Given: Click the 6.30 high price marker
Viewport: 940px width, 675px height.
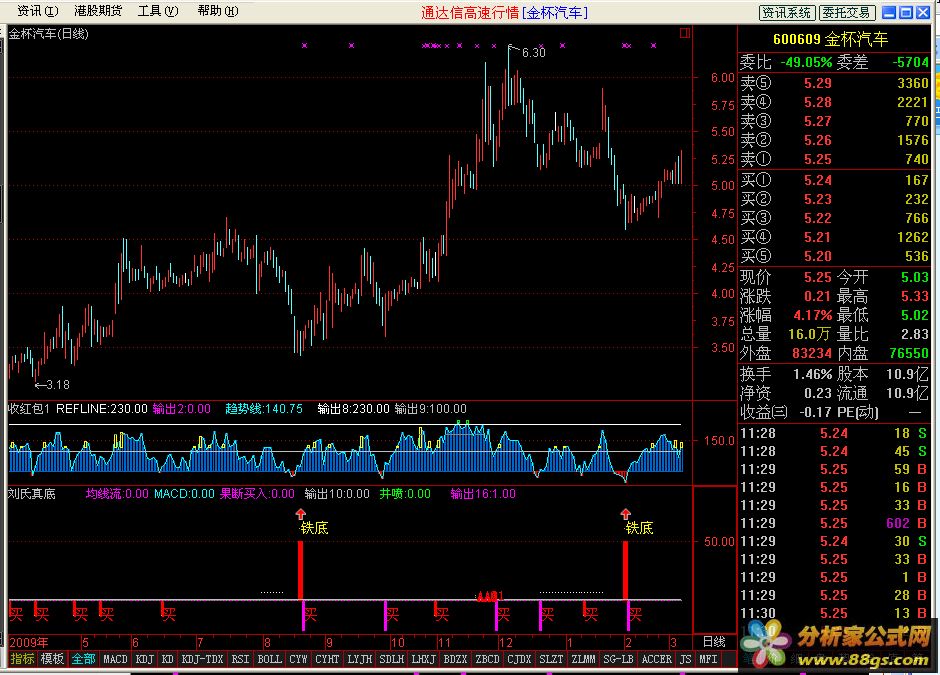Looking at the screenshot, I should (x=533, y=53).
